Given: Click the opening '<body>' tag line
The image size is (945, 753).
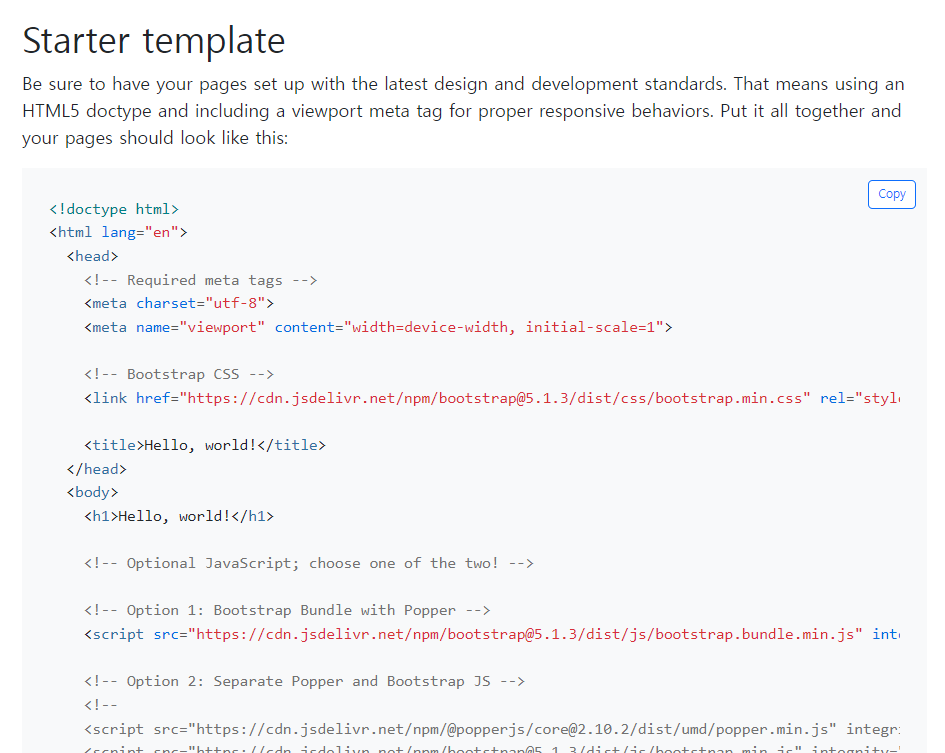Looking at the screenshot, I should coord(92,493).
